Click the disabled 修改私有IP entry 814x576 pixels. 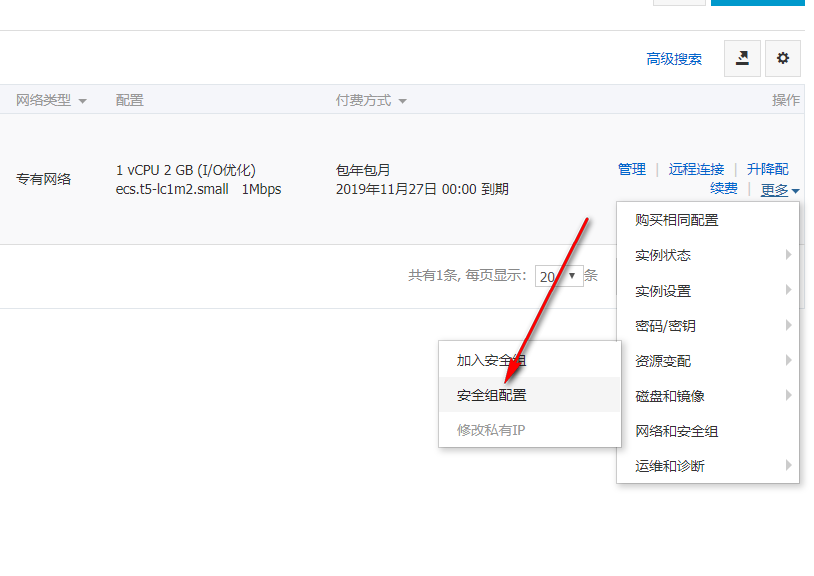point(530,430)
